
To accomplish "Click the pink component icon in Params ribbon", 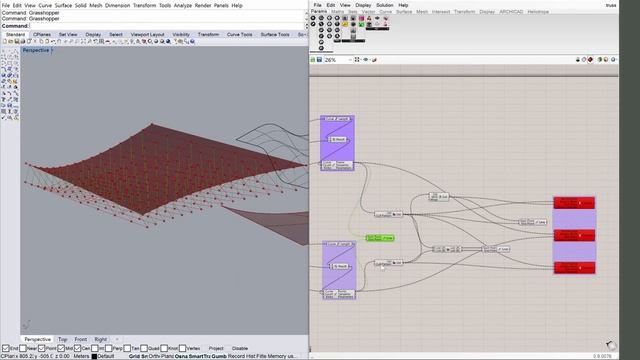I will pyautogui.click(x=361, y=18).
